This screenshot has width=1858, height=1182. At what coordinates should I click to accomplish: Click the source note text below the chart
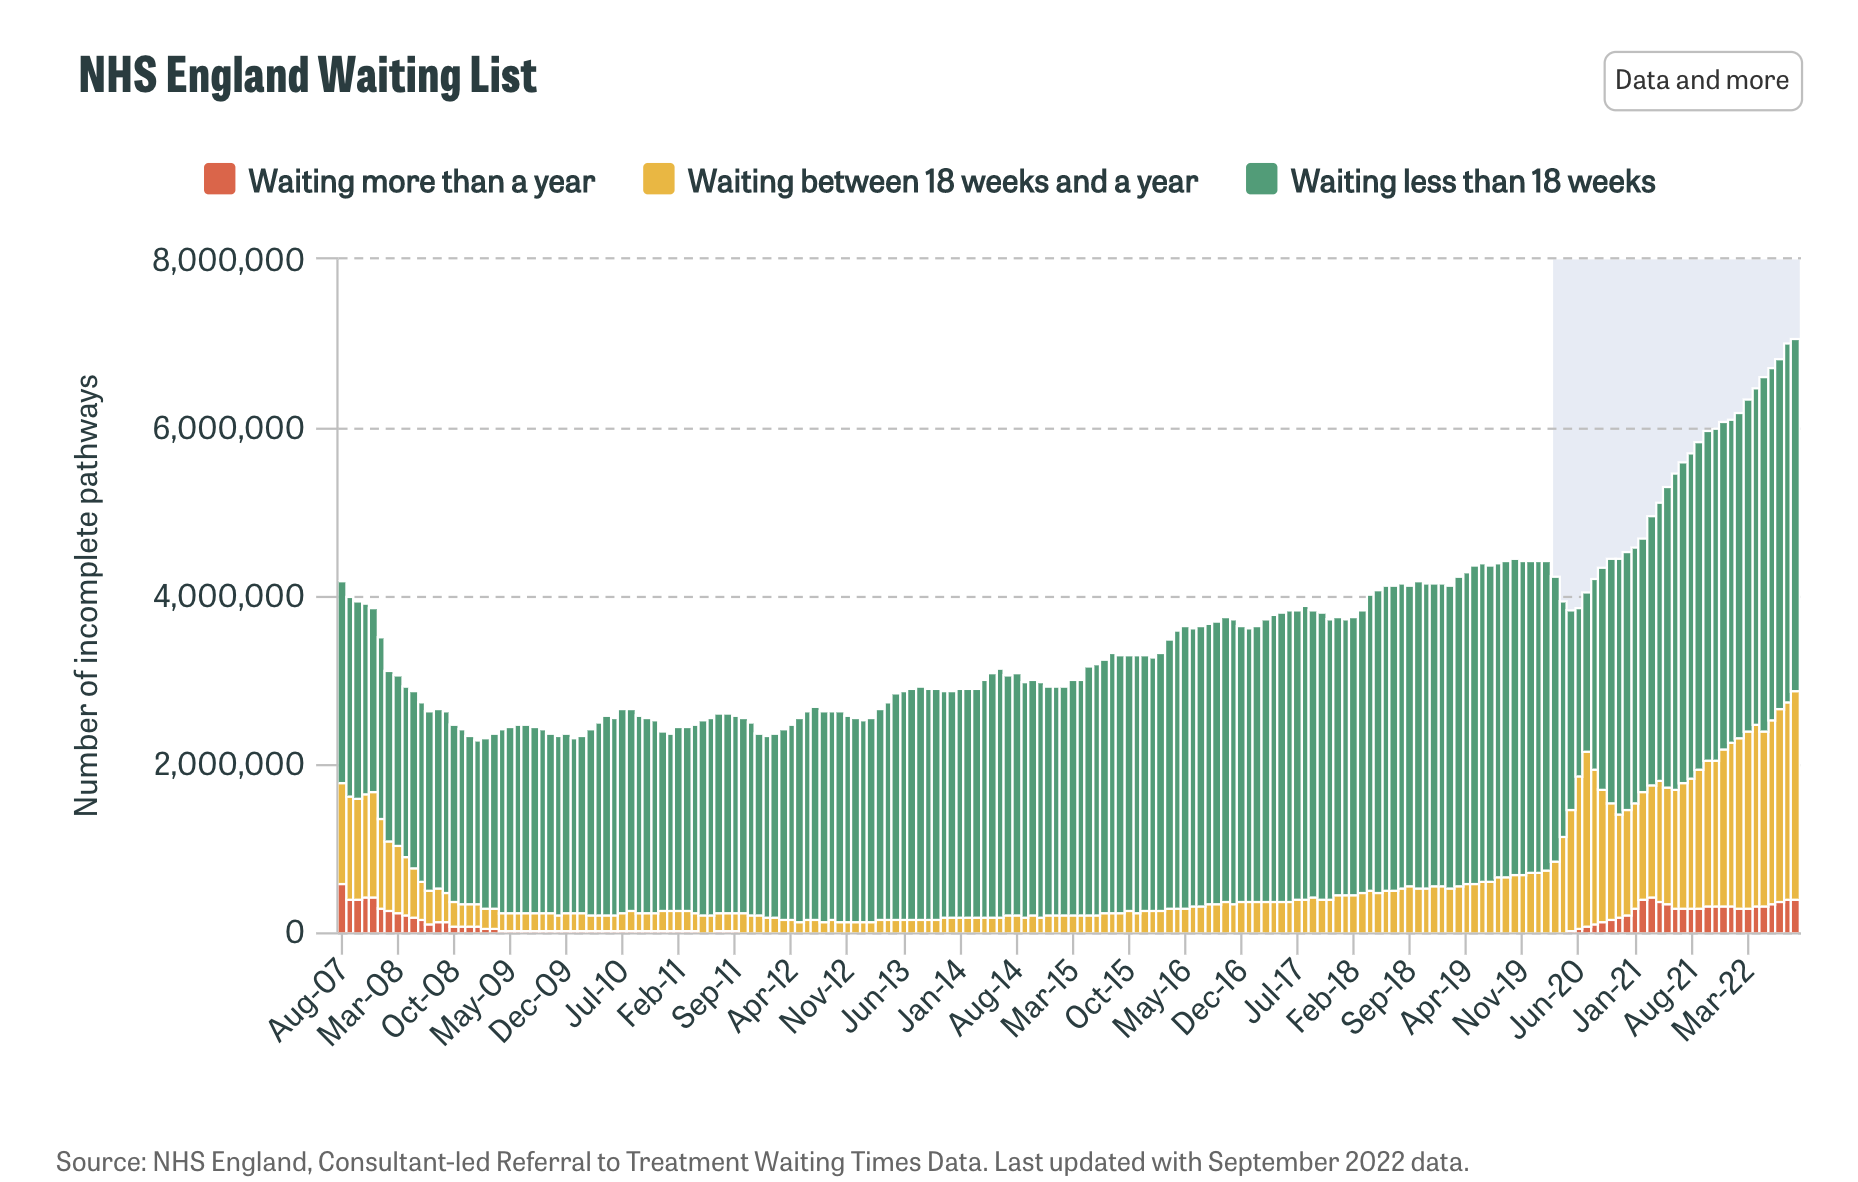[762, 1162]
